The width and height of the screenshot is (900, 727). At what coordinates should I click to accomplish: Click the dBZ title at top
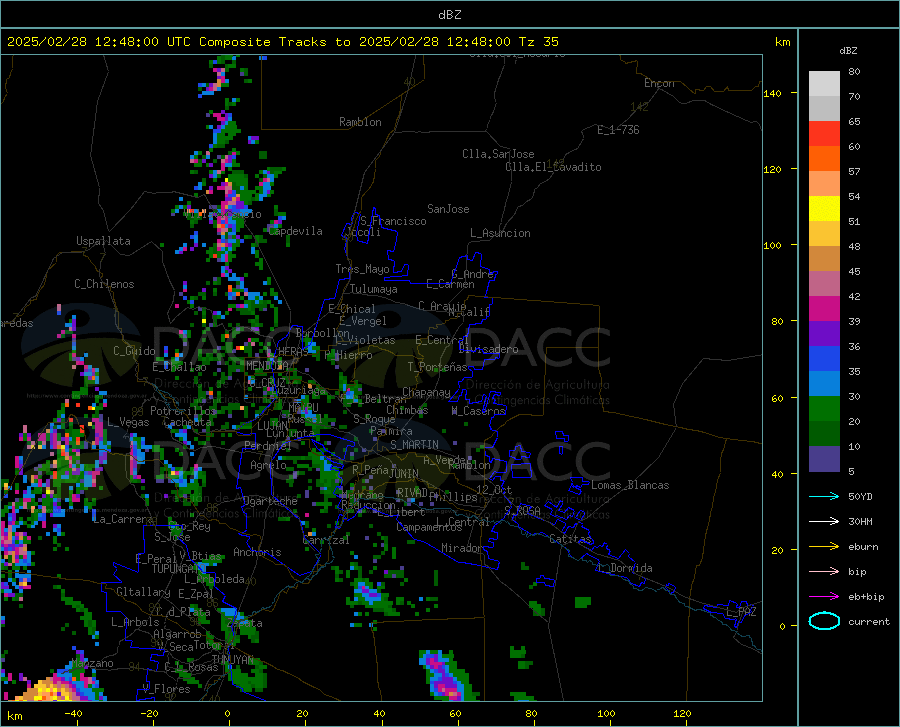pyautogui.click(x=449, y=15)
